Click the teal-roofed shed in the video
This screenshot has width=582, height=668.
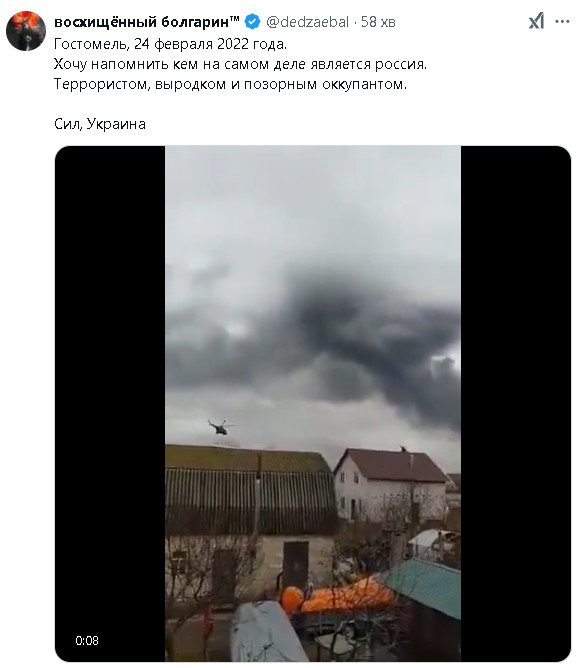point(422,588)
